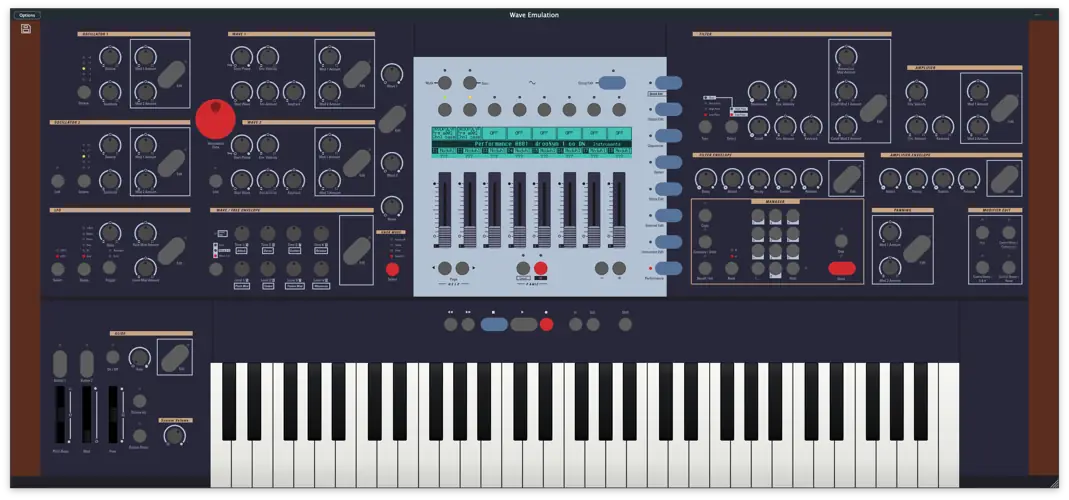The width and height of the screenshot is (1069, 500).
Task: Select the Quick Edit side button
Action: click(669, 83)
